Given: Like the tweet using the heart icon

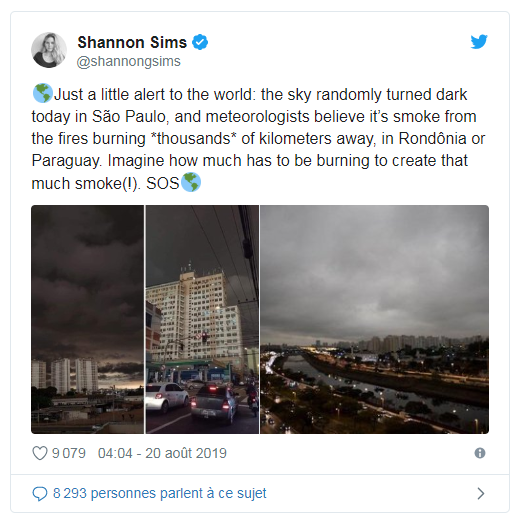Looking at the screenshot, I should tap(40, 453).
